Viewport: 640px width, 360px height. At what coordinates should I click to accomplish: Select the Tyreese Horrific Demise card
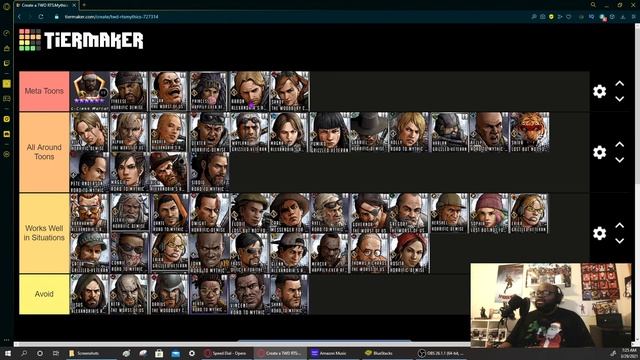(129, 91)
